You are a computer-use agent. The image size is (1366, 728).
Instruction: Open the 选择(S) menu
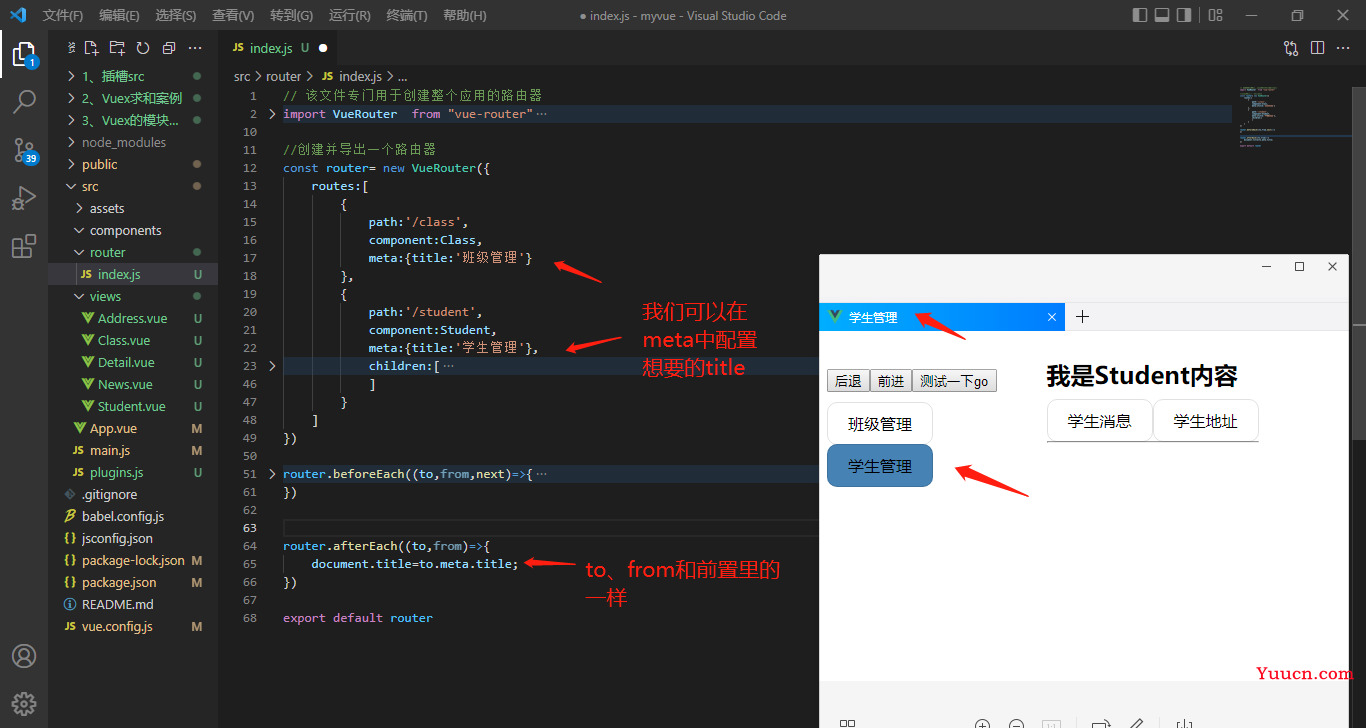pyautogui.click(x=176, y=15)
